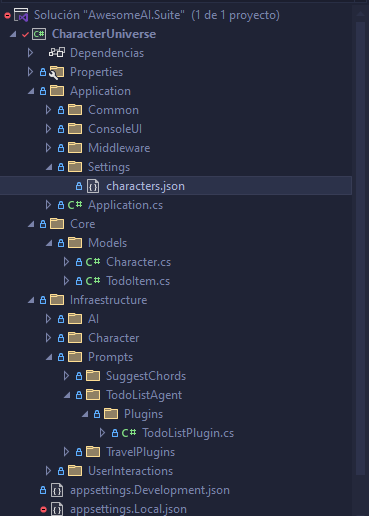Expand the Character folder under Infraestructure
Image resolution: width=369 pixels, height=516 pixels.
click(48, 338)
